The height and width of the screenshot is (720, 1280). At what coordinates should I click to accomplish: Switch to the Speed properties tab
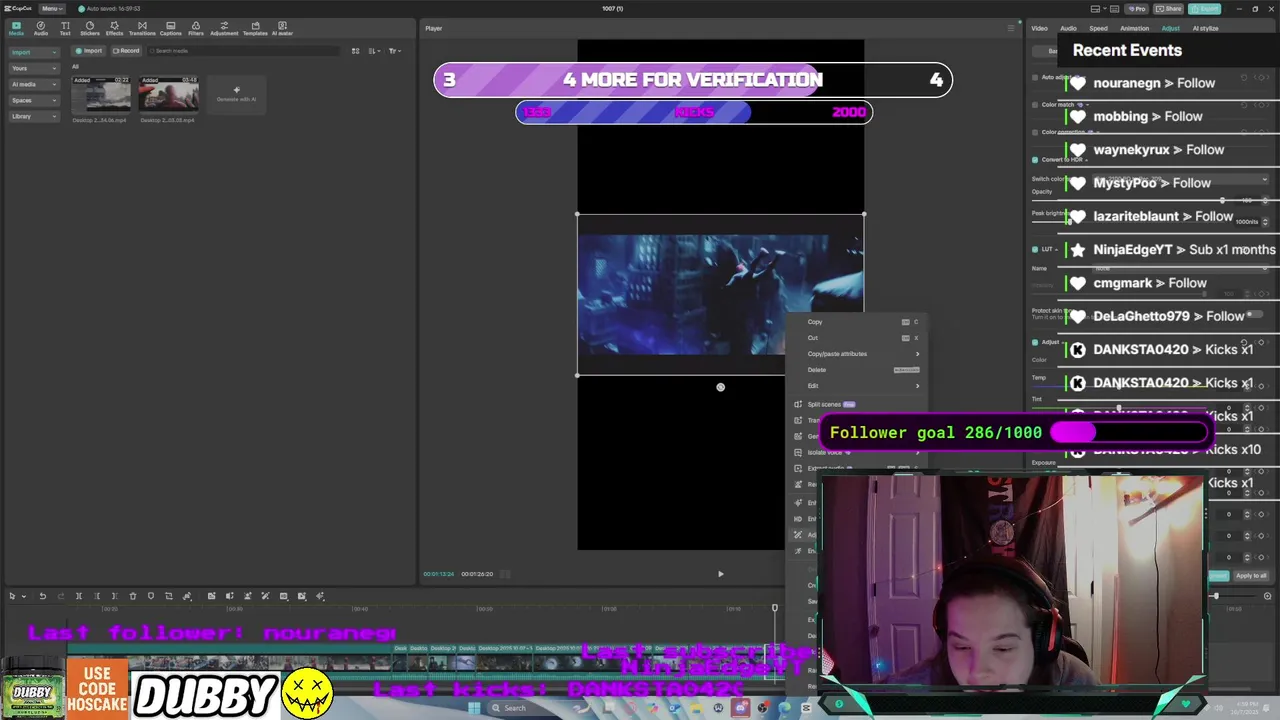click(x=1098, y=28)
